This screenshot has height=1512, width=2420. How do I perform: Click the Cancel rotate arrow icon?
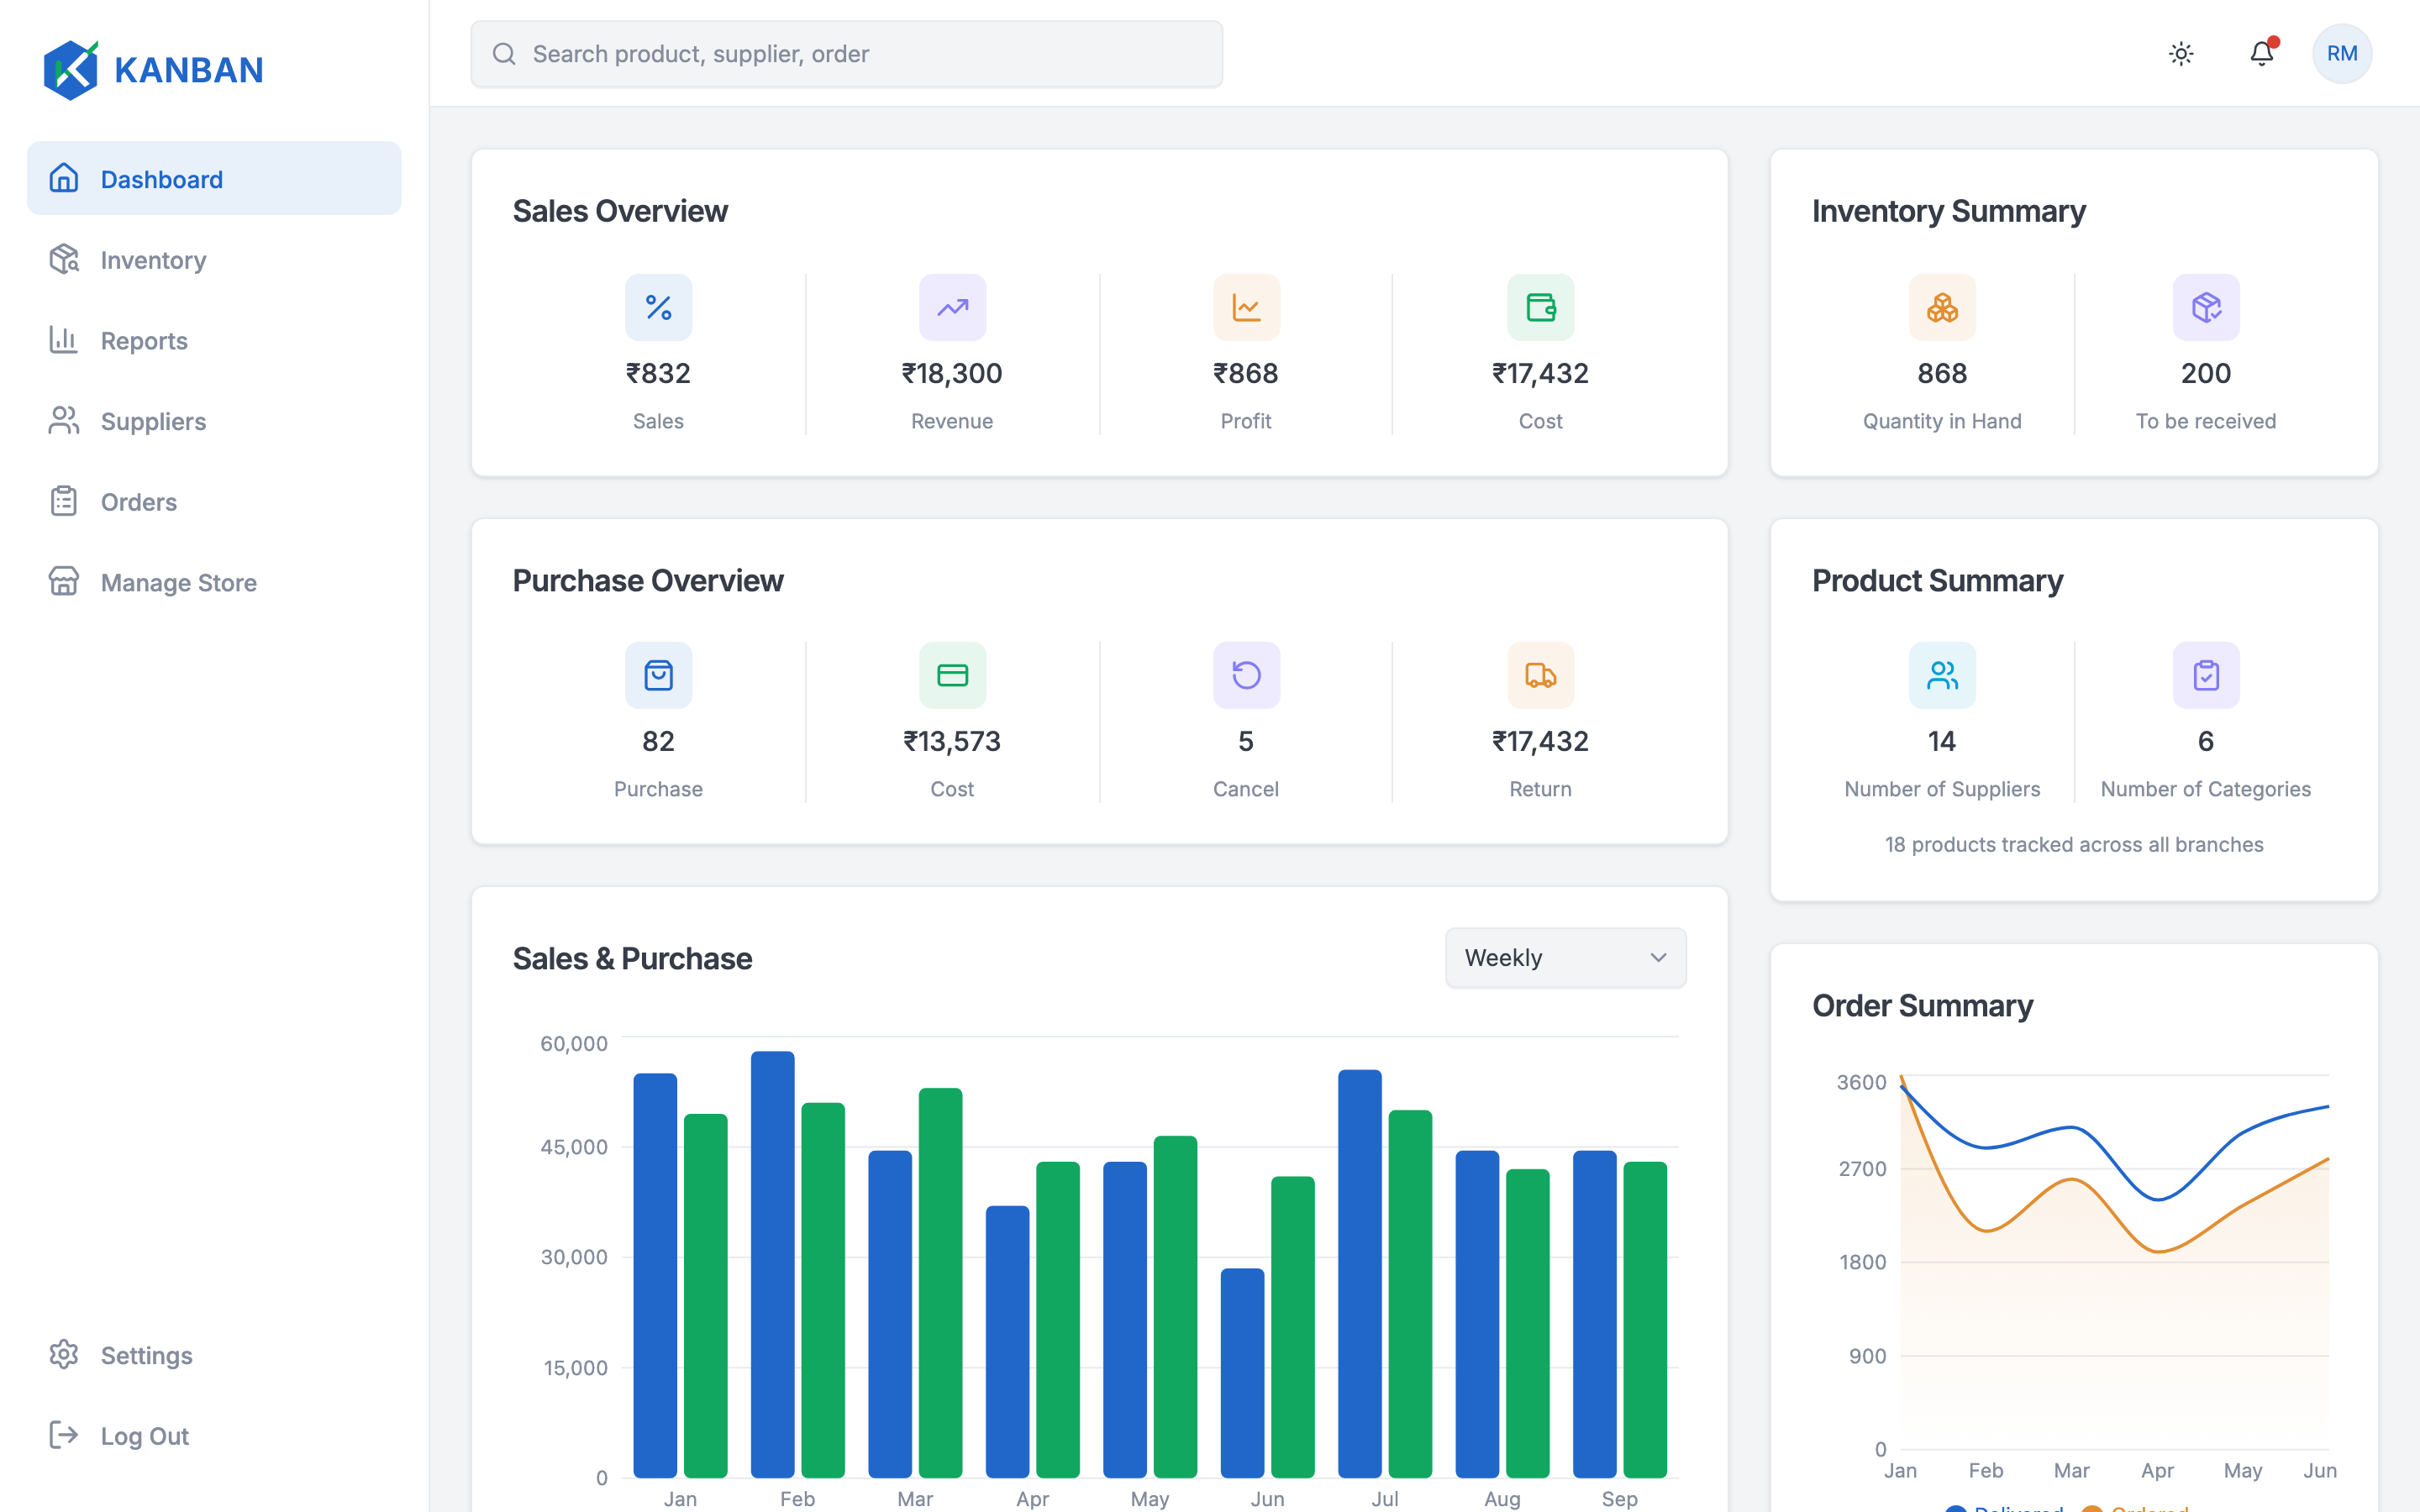[x=1246, y=675]
